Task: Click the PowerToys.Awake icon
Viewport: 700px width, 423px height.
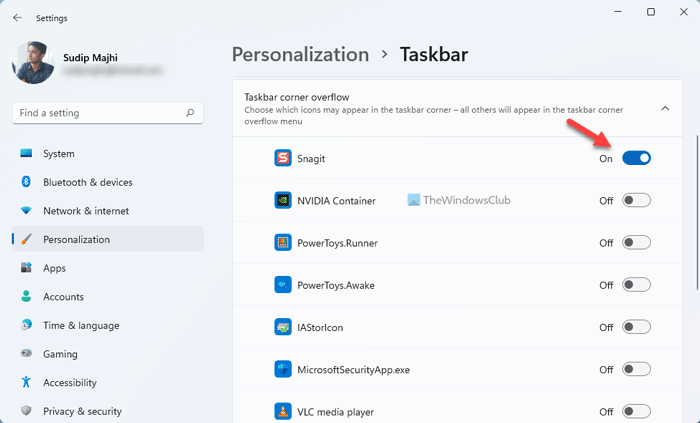Action: point(283,285)
